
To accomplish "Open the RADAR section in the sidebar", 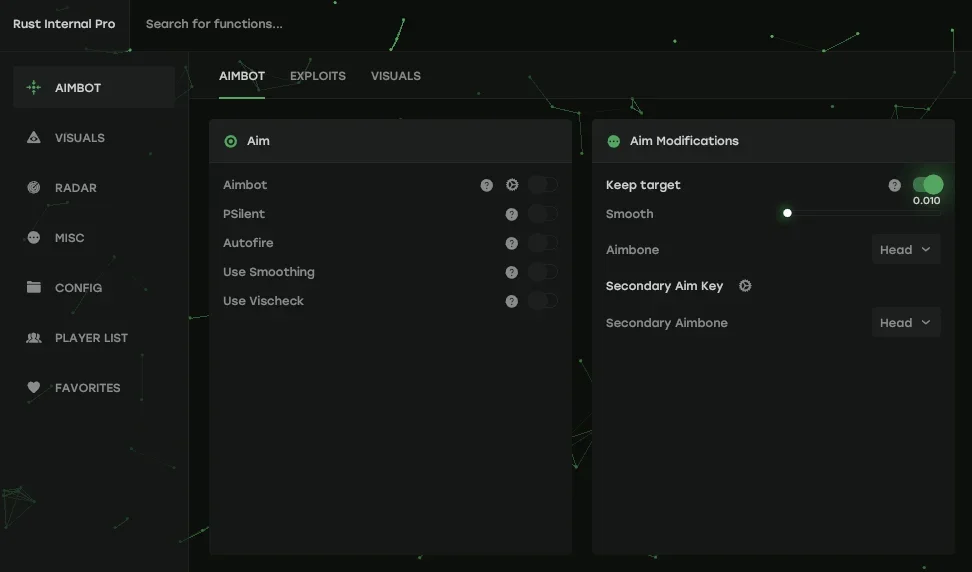I will (94, 188).
